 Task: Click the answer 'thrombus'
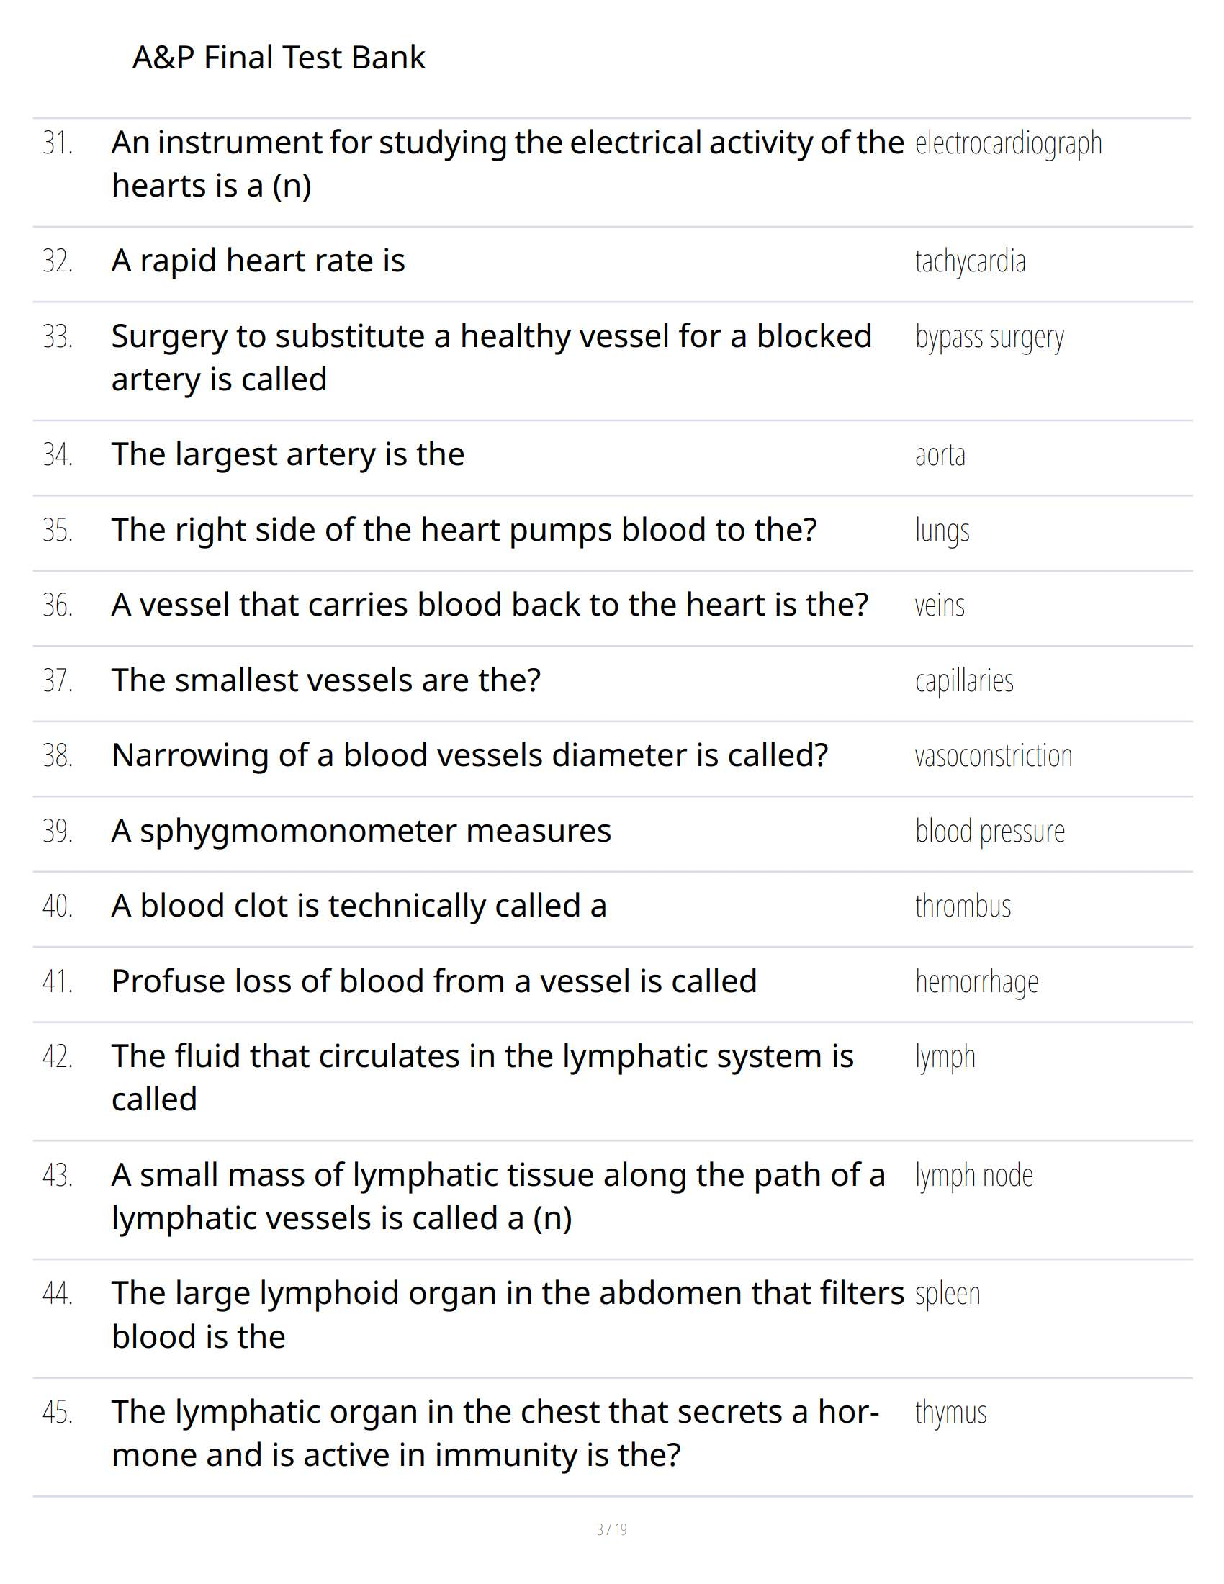(x=963, y=907)
